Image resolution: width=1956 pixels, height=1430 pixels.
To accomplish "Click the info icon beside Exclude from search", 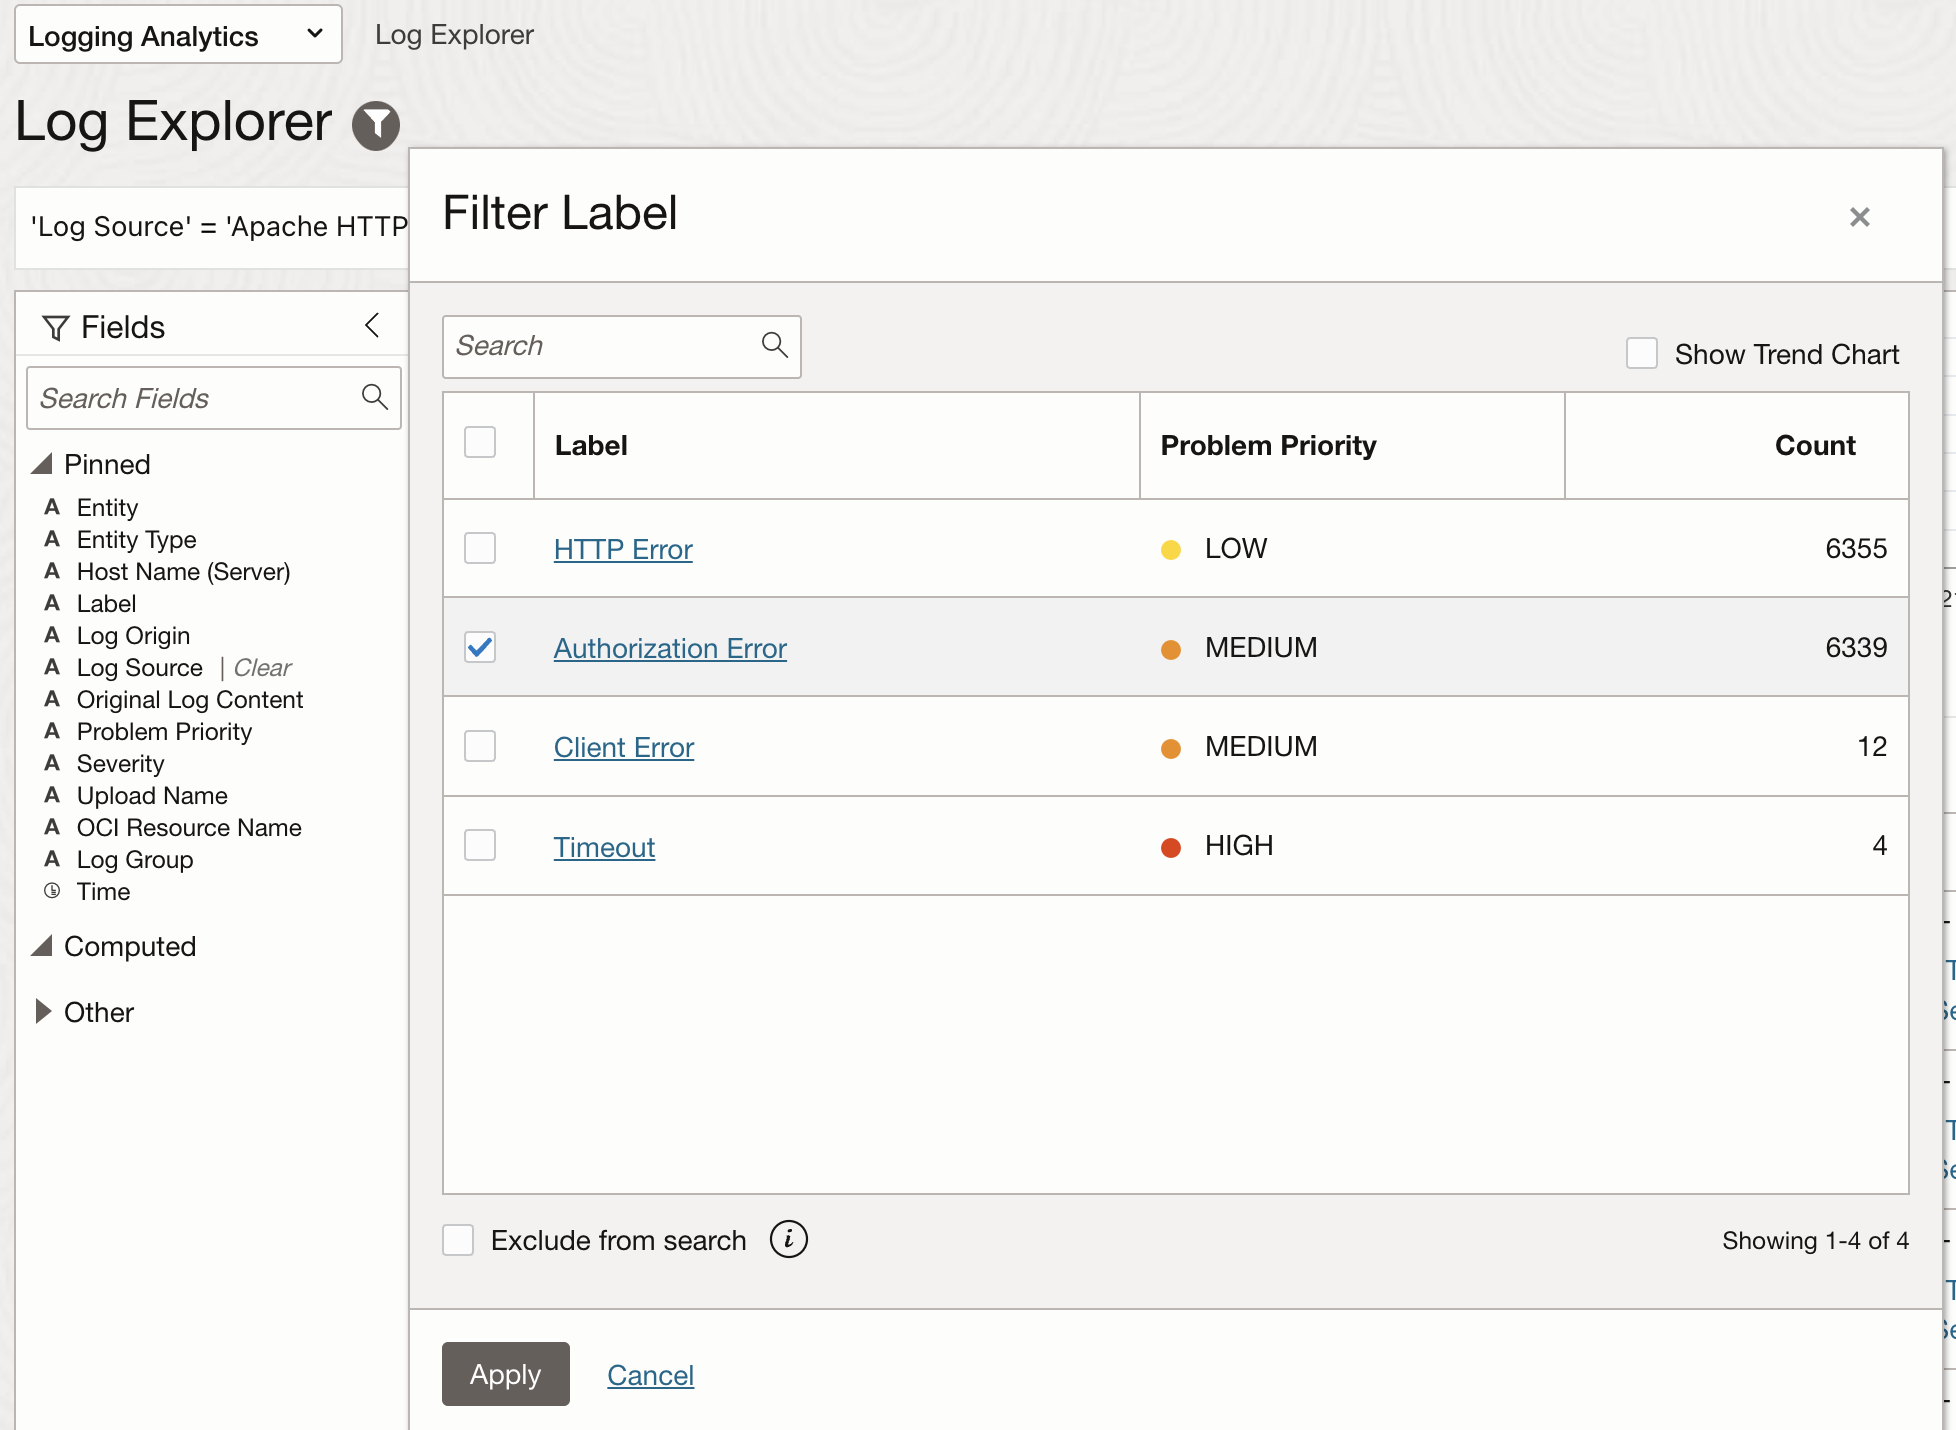I will coord(788,1239).
